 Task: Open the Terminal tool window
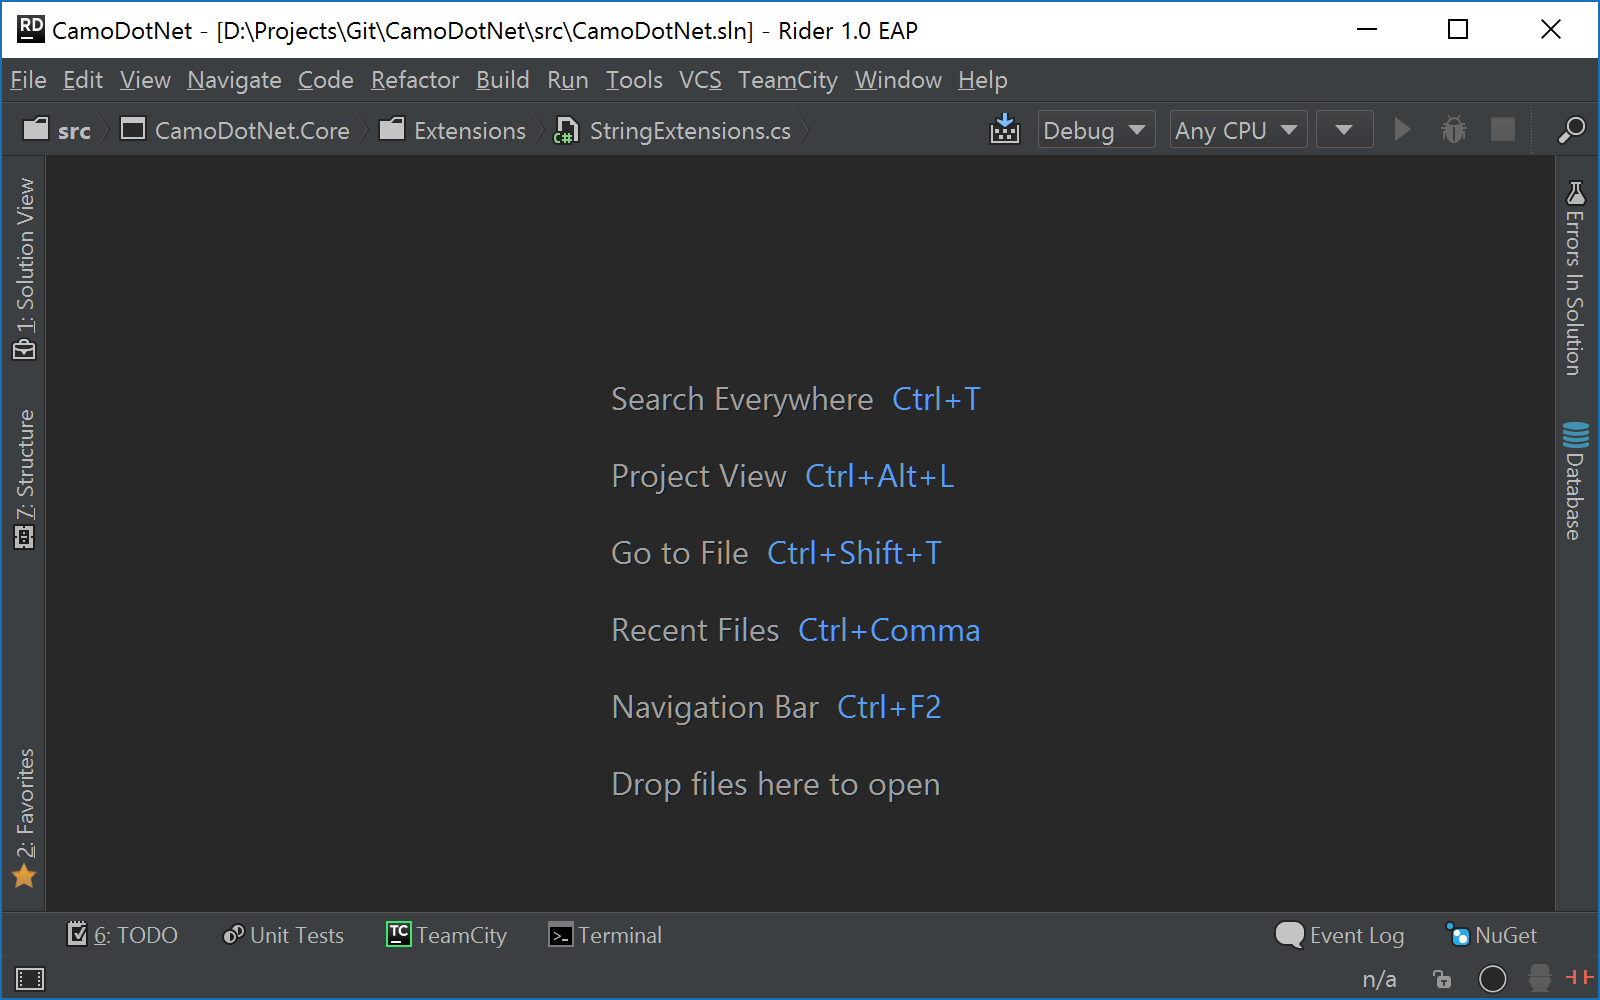point(605,935)
